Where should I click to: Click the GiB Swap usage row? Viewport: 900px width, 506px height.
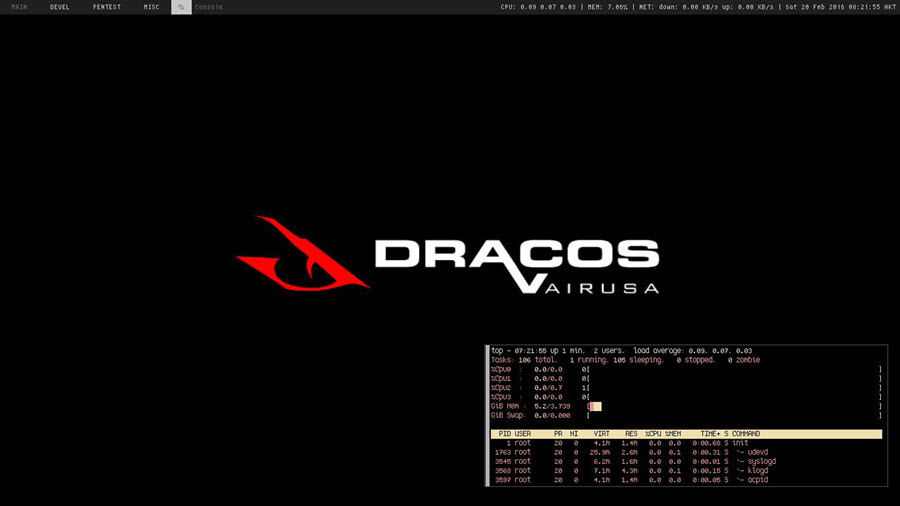686,415
